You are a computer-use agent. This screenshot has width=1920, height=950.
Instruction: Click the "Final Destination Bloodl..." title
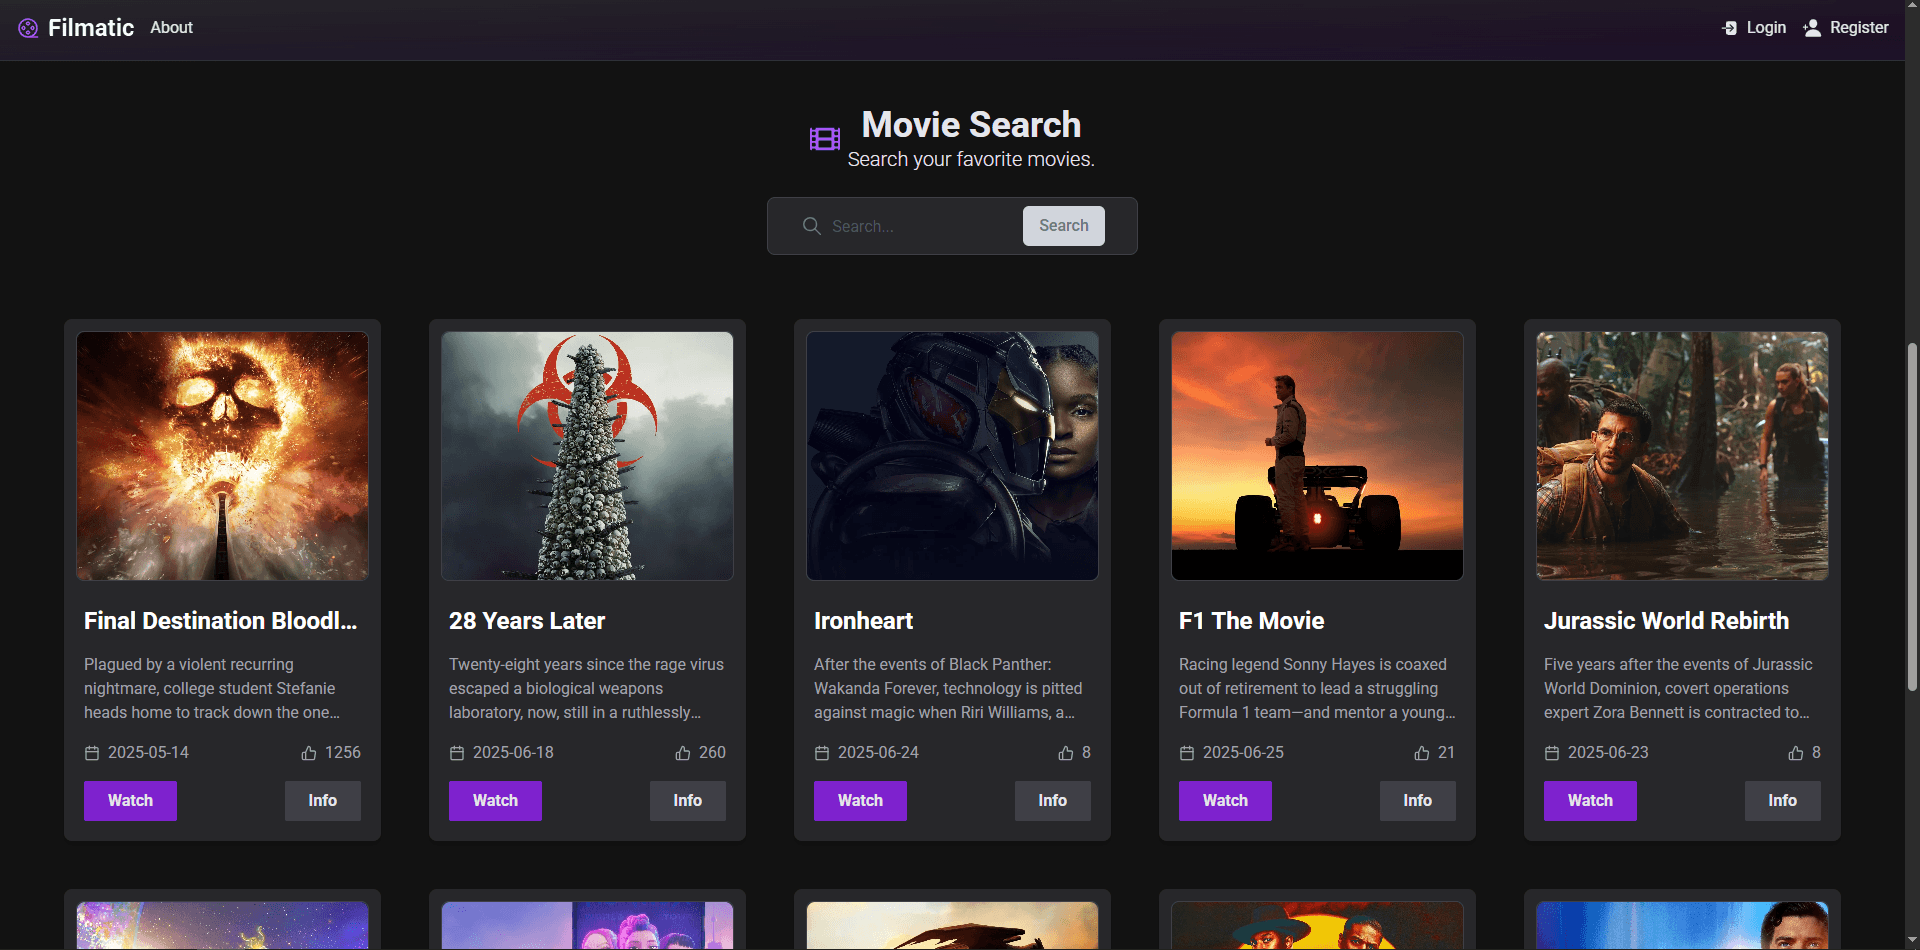coord(220,621)
